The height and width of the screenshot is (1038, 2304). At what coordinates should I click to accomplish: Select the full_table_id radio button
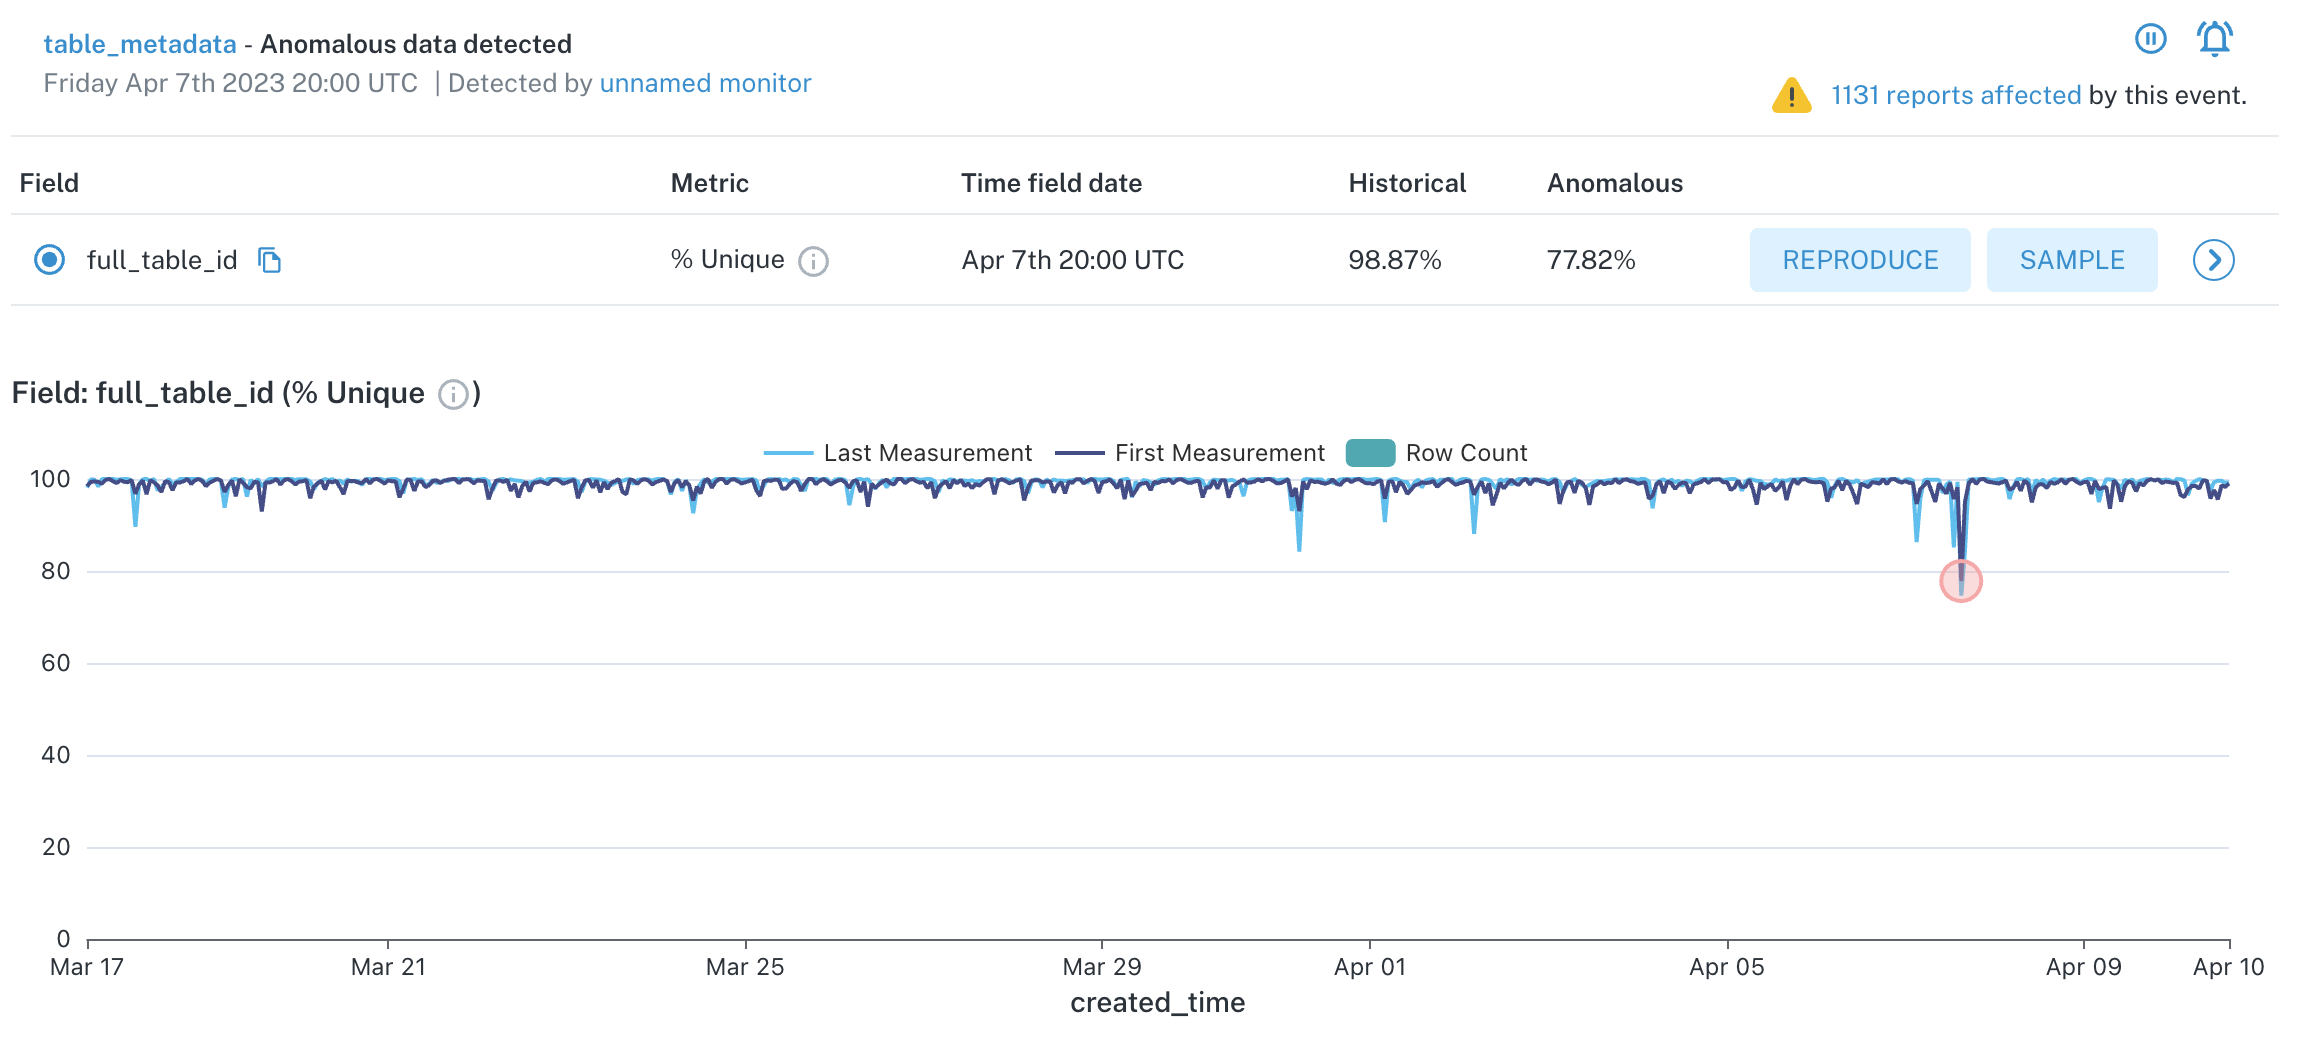click(x=50, y=260)
